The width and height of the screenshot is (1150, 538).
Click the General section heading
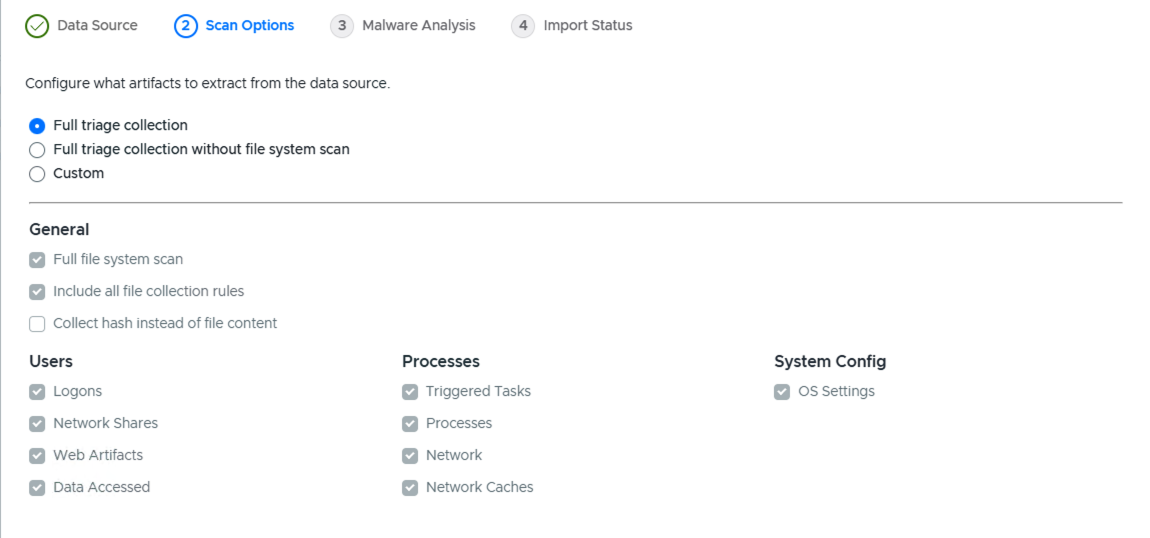pos(59,229)
